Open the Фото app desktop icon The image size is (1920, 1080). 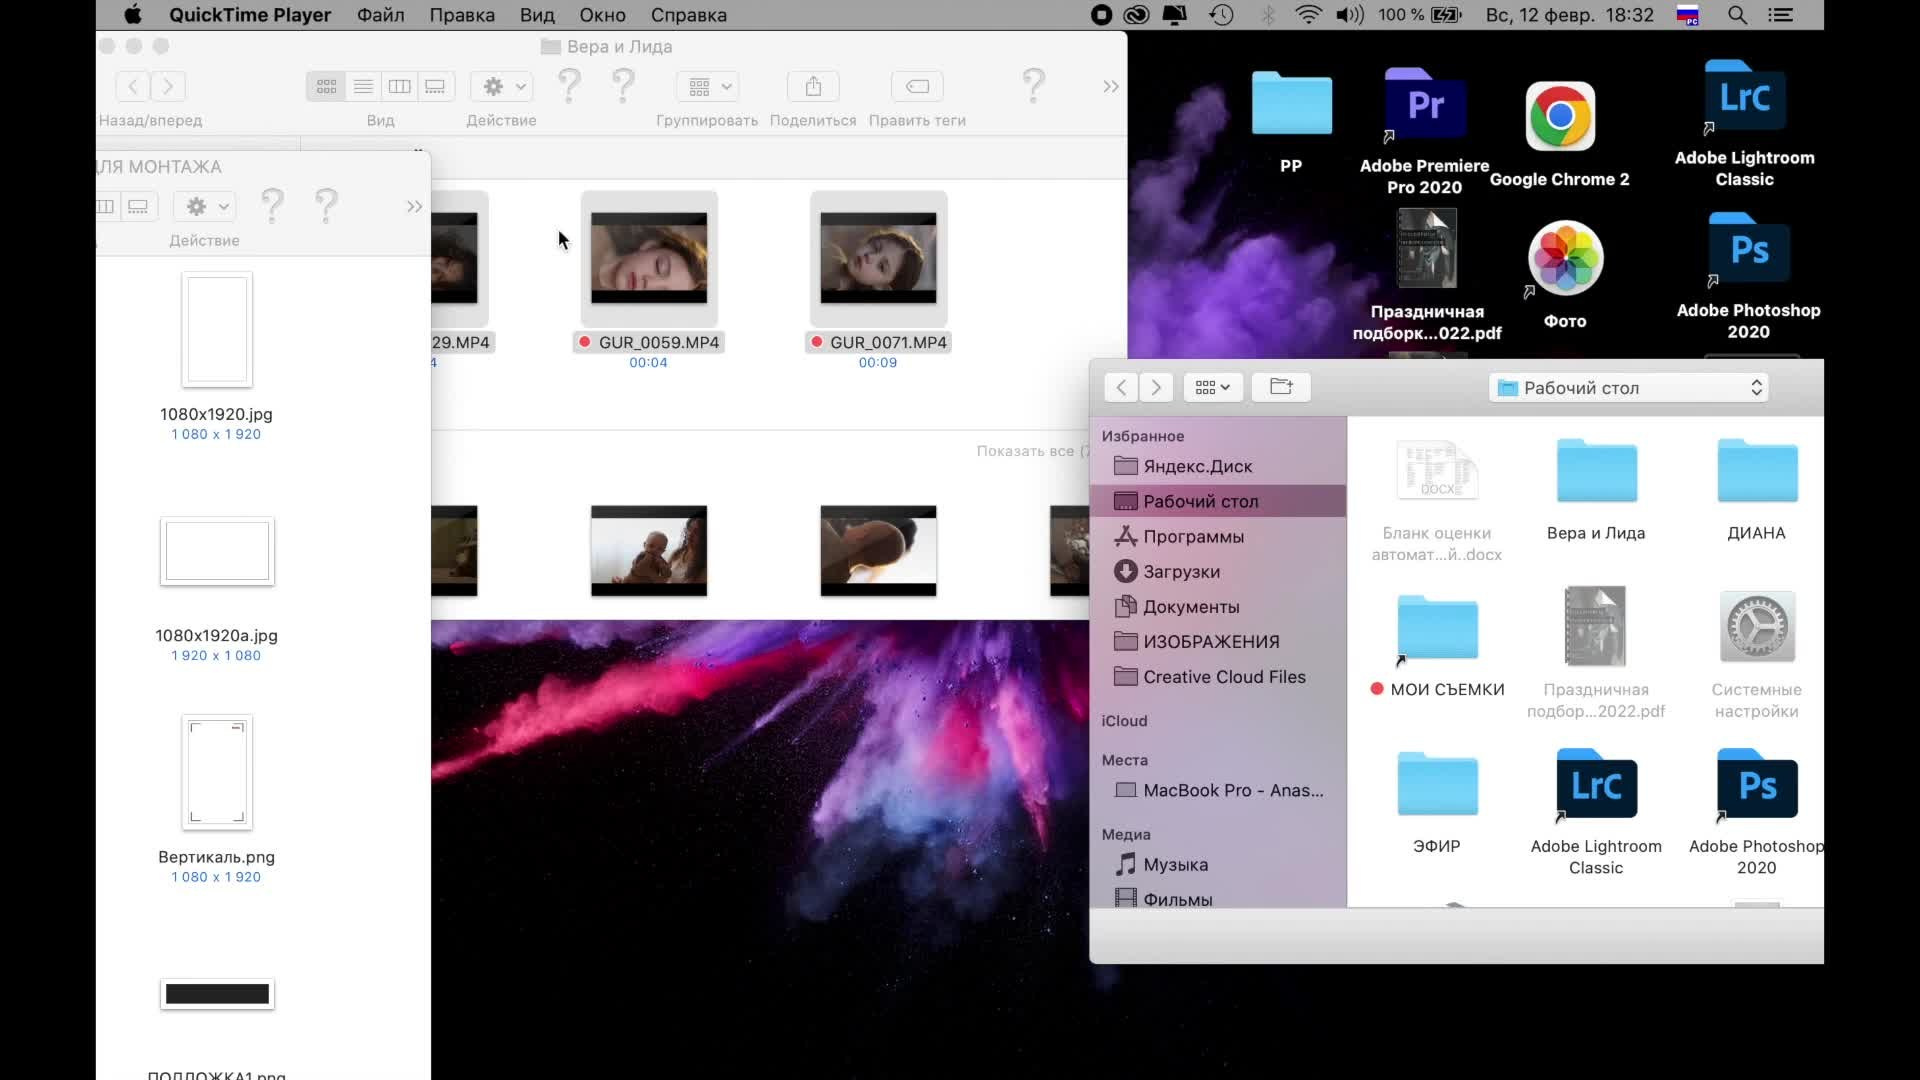click(x=1565, y=260)
